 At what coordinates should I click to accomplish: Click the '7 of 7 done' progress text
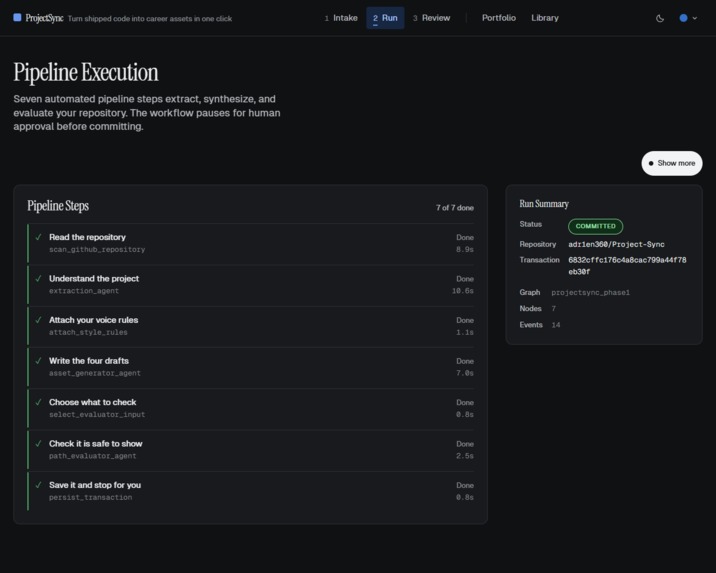[x=454, y=208]
